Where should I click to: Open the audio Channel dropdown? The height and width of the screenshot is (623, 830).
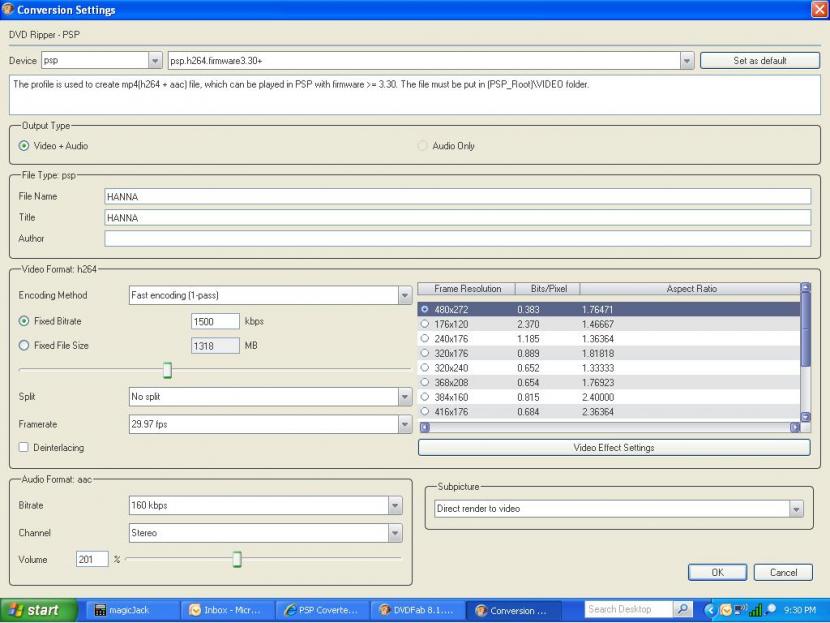click(395, 534)
